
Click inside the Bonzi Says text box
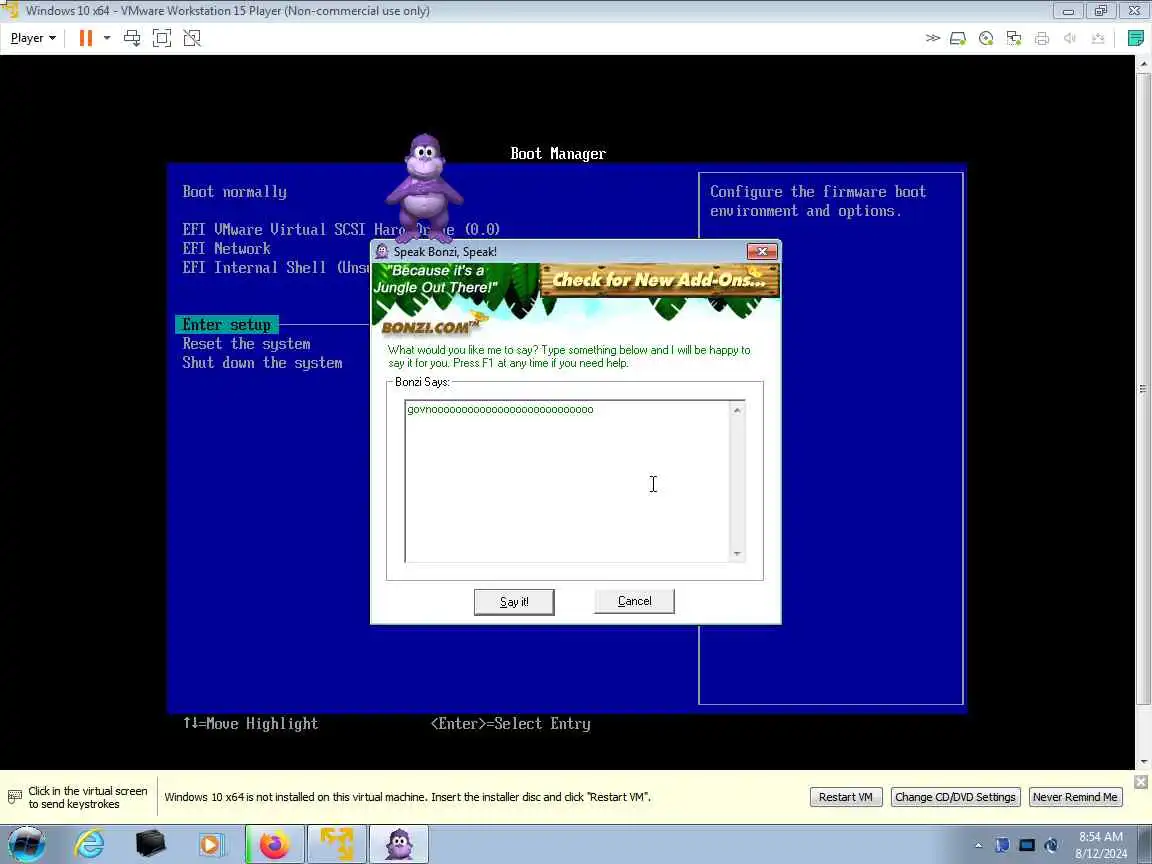[567, 481]
